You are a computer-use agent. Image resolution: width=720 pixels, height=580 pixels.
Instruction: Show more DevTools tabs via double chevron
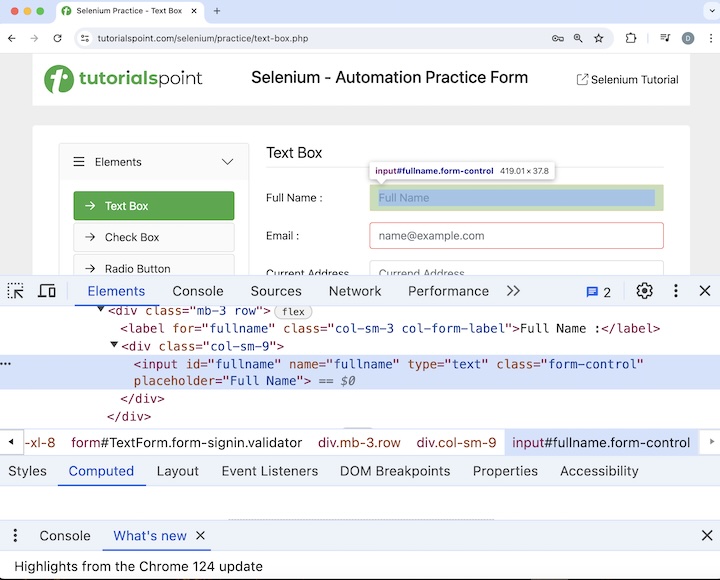tap(513, 291)
